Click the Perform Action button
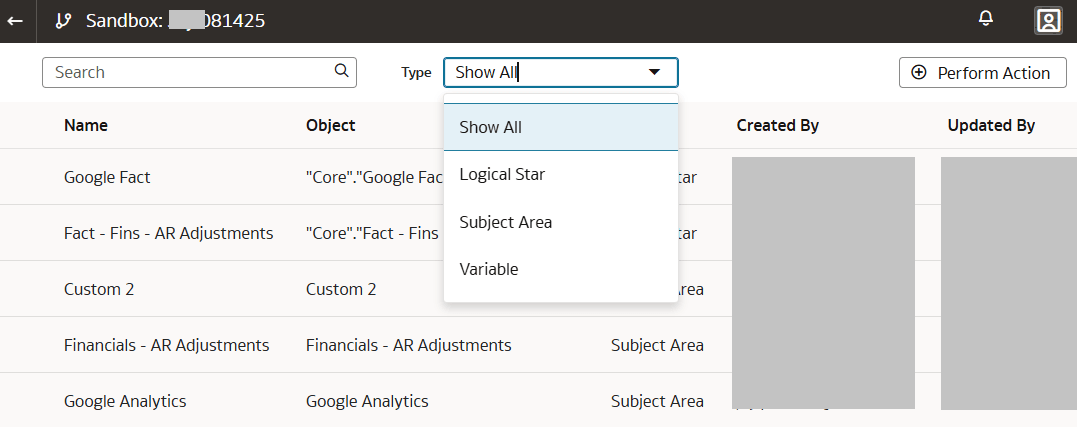Viewport: 1077px width, 427px height. click(x=983, y=73)
